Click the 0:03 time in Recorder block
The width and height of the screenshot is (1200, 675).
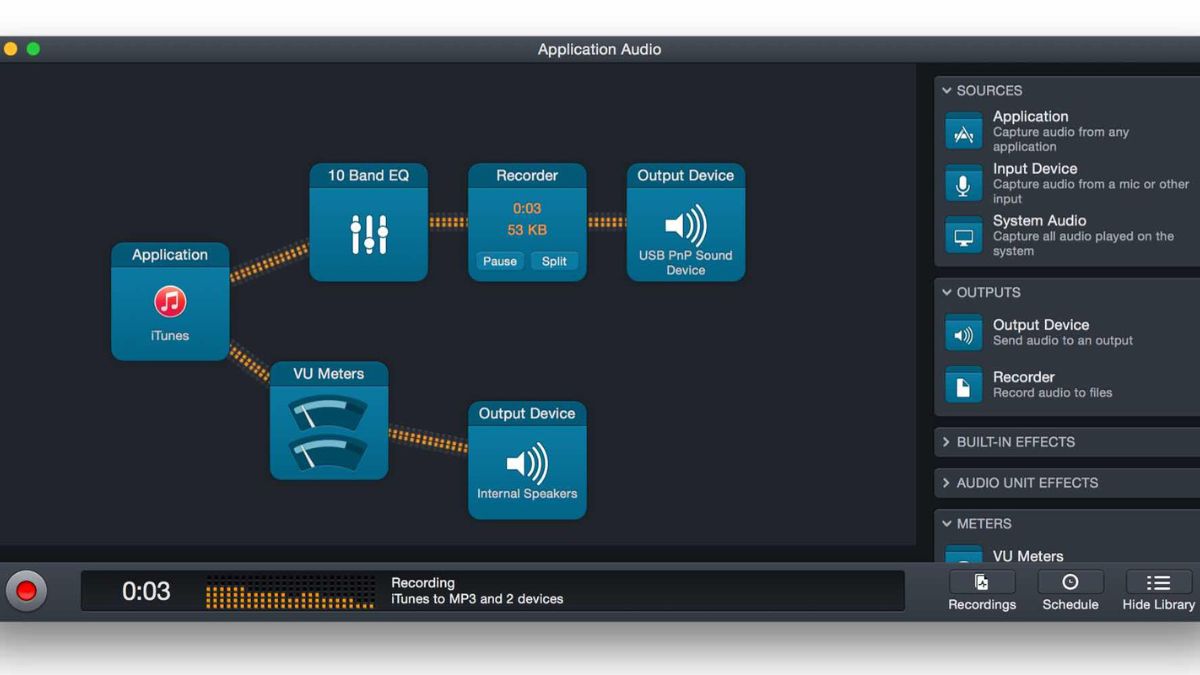(527, 209)
